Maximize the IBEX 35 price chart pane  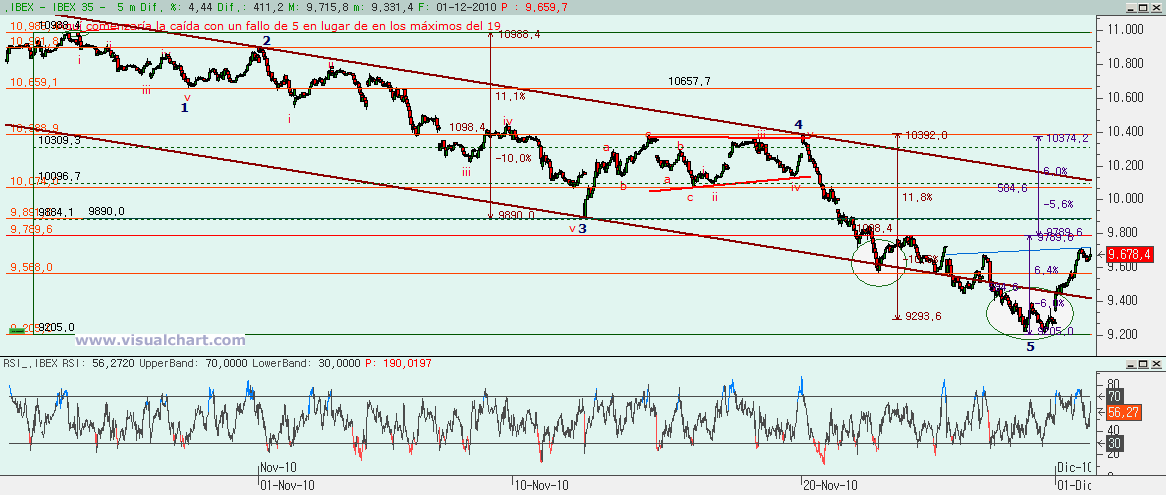pyautogui.click(x=1144, y=7)
